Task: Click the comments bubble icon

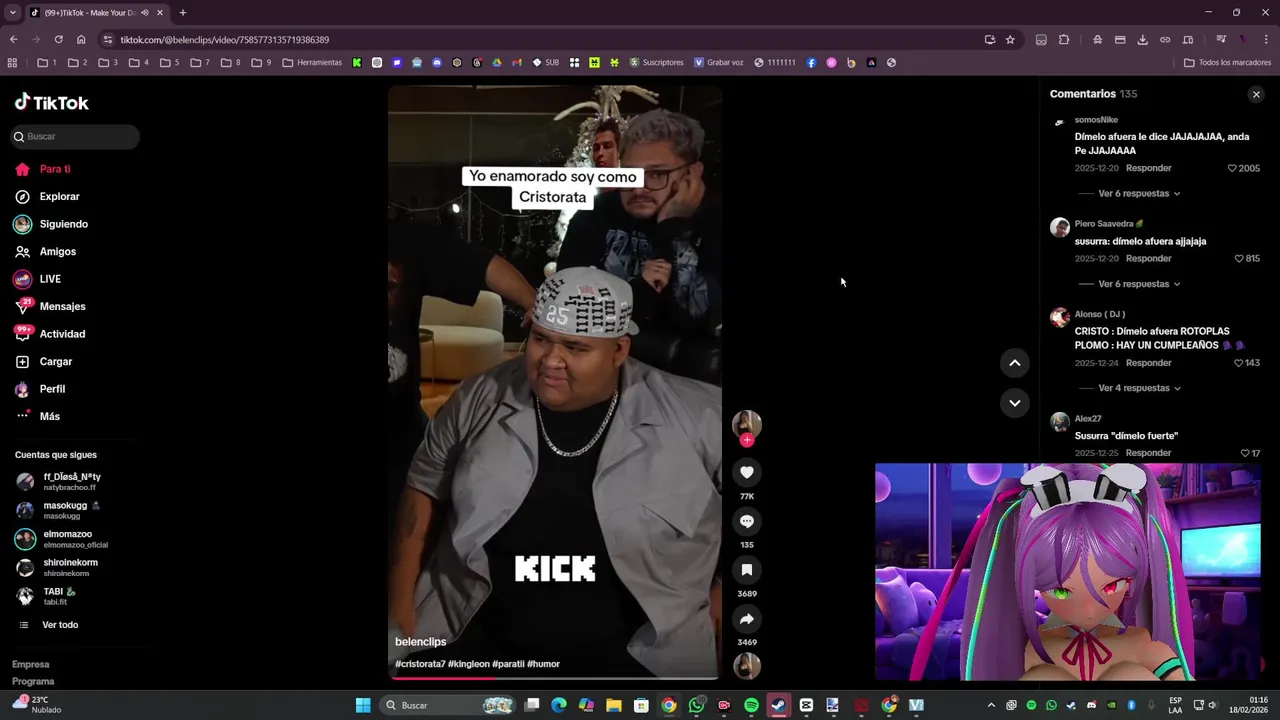Action: 747,521
